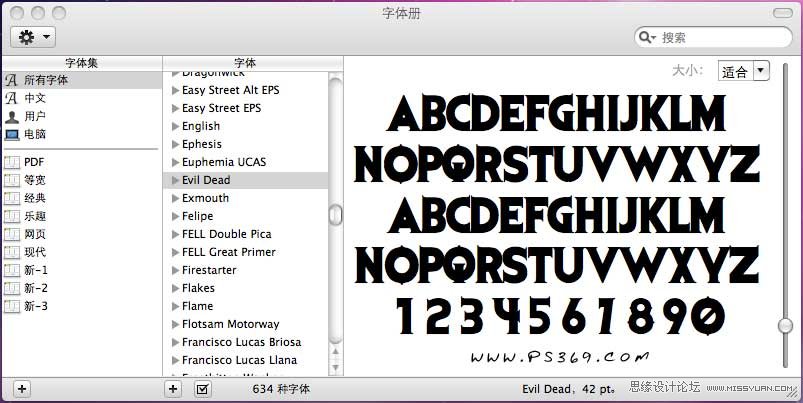The width and height of the screenshot is (803, 403).
Task: Expand the Ephesis font family
Action: click(x=175, y=144)
